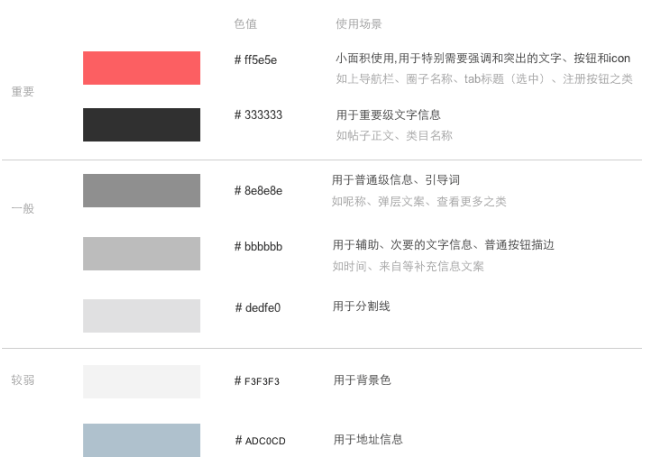The width and height of the screenshot is (648, 470).
Task: Pick the blue-gray ADC0CD color swatch
Action: tap(141, 440)
